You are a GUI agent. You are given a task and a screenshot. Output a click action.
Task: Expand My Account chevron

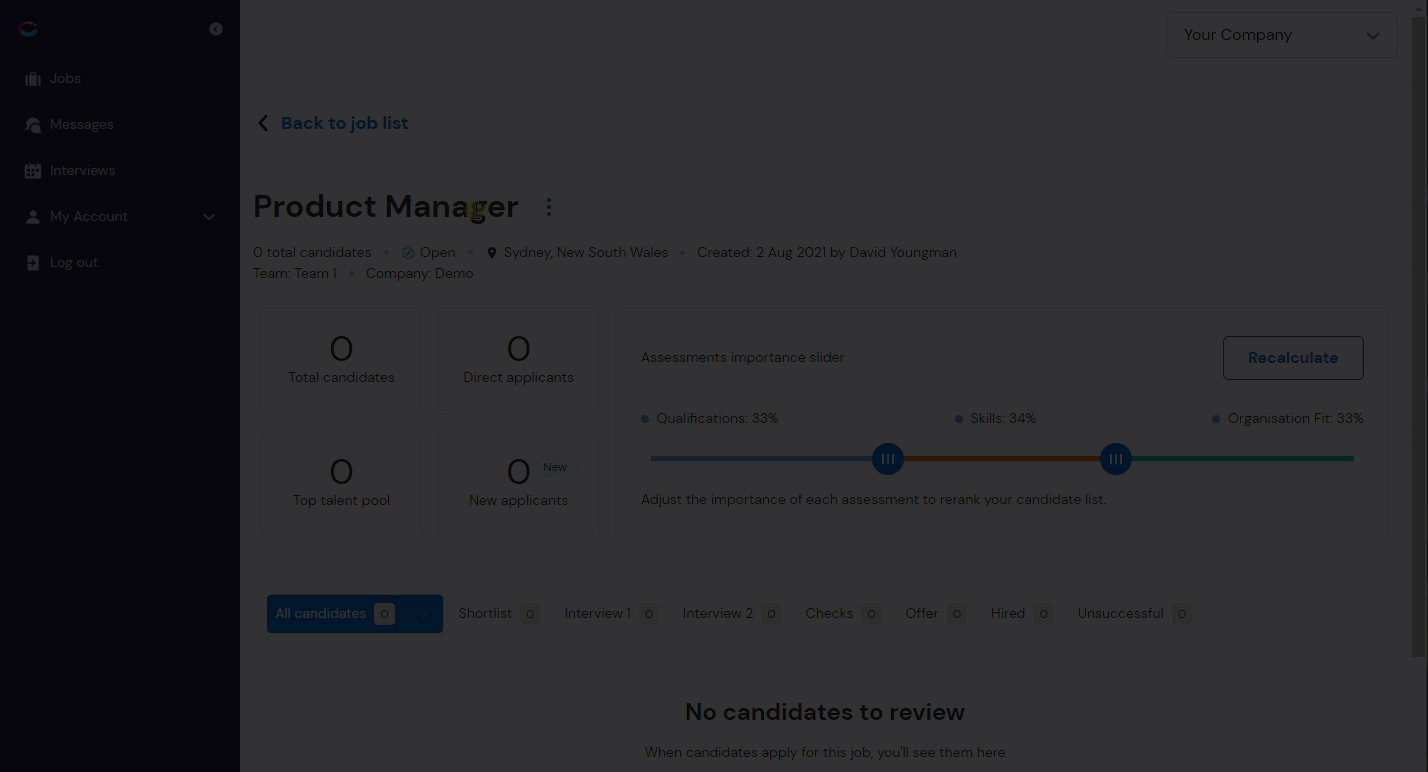209,217
